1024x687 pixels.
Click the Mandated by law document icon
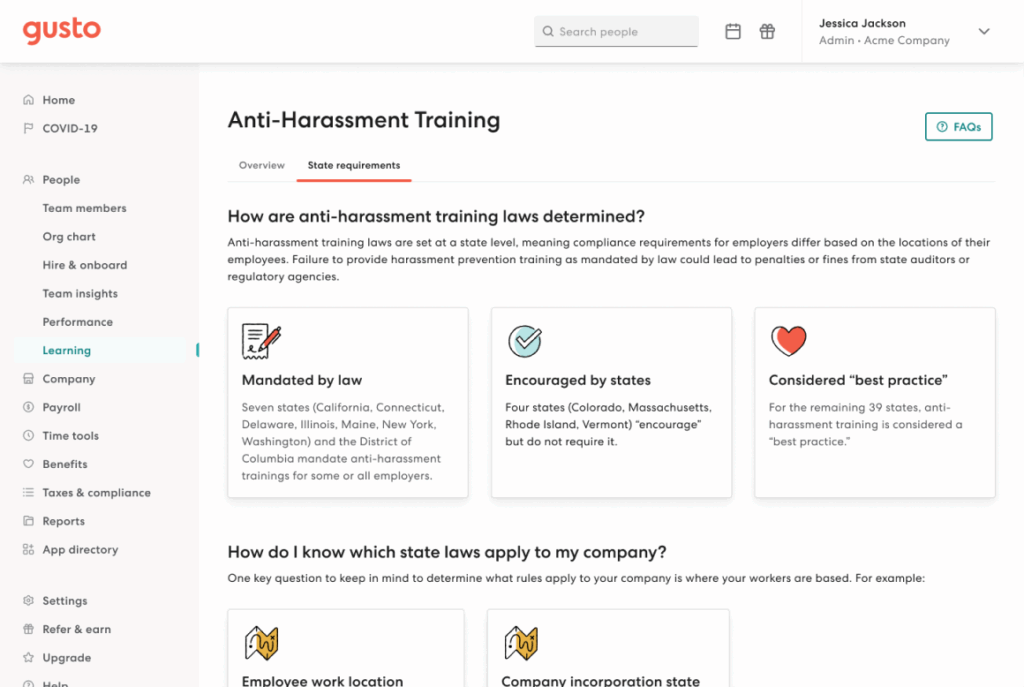(261, 341)
